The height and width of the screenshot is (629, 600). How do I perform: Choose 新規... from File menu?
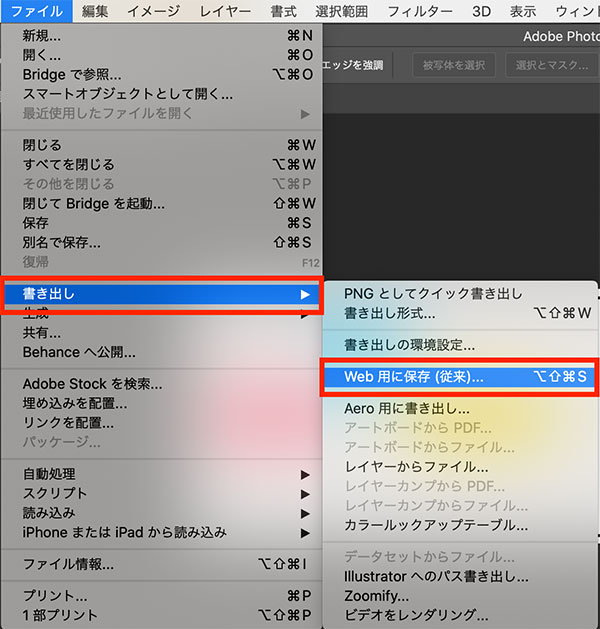(162, 36)
